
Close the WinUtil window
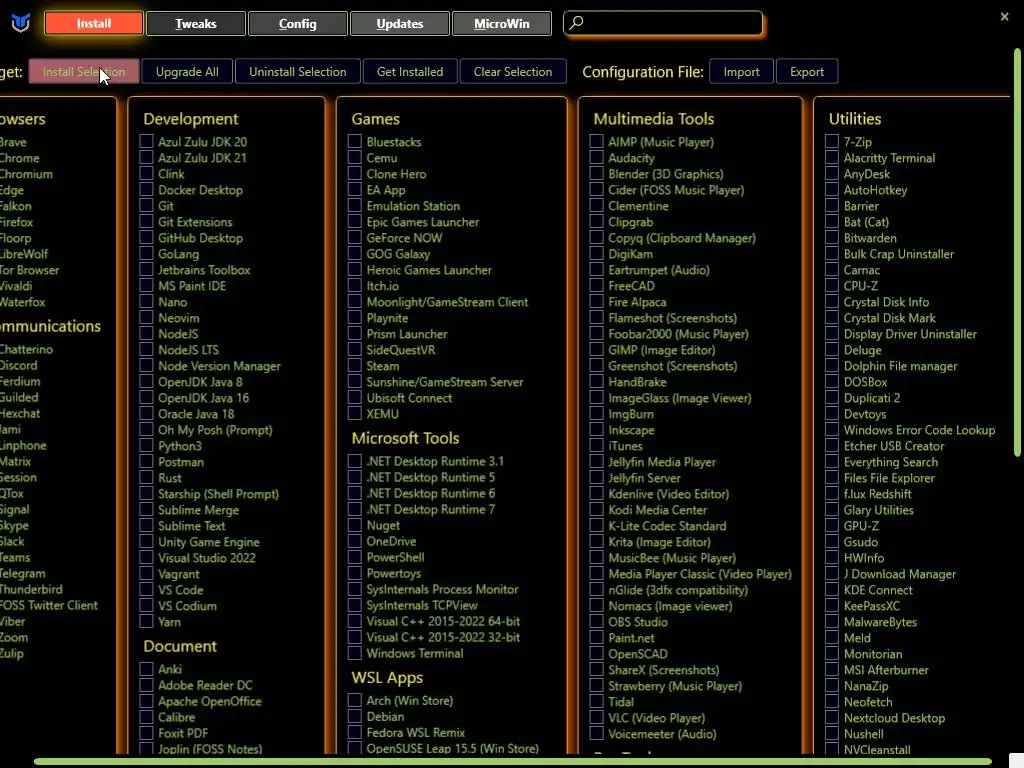pyautogui.click(x=1004, y=17)
